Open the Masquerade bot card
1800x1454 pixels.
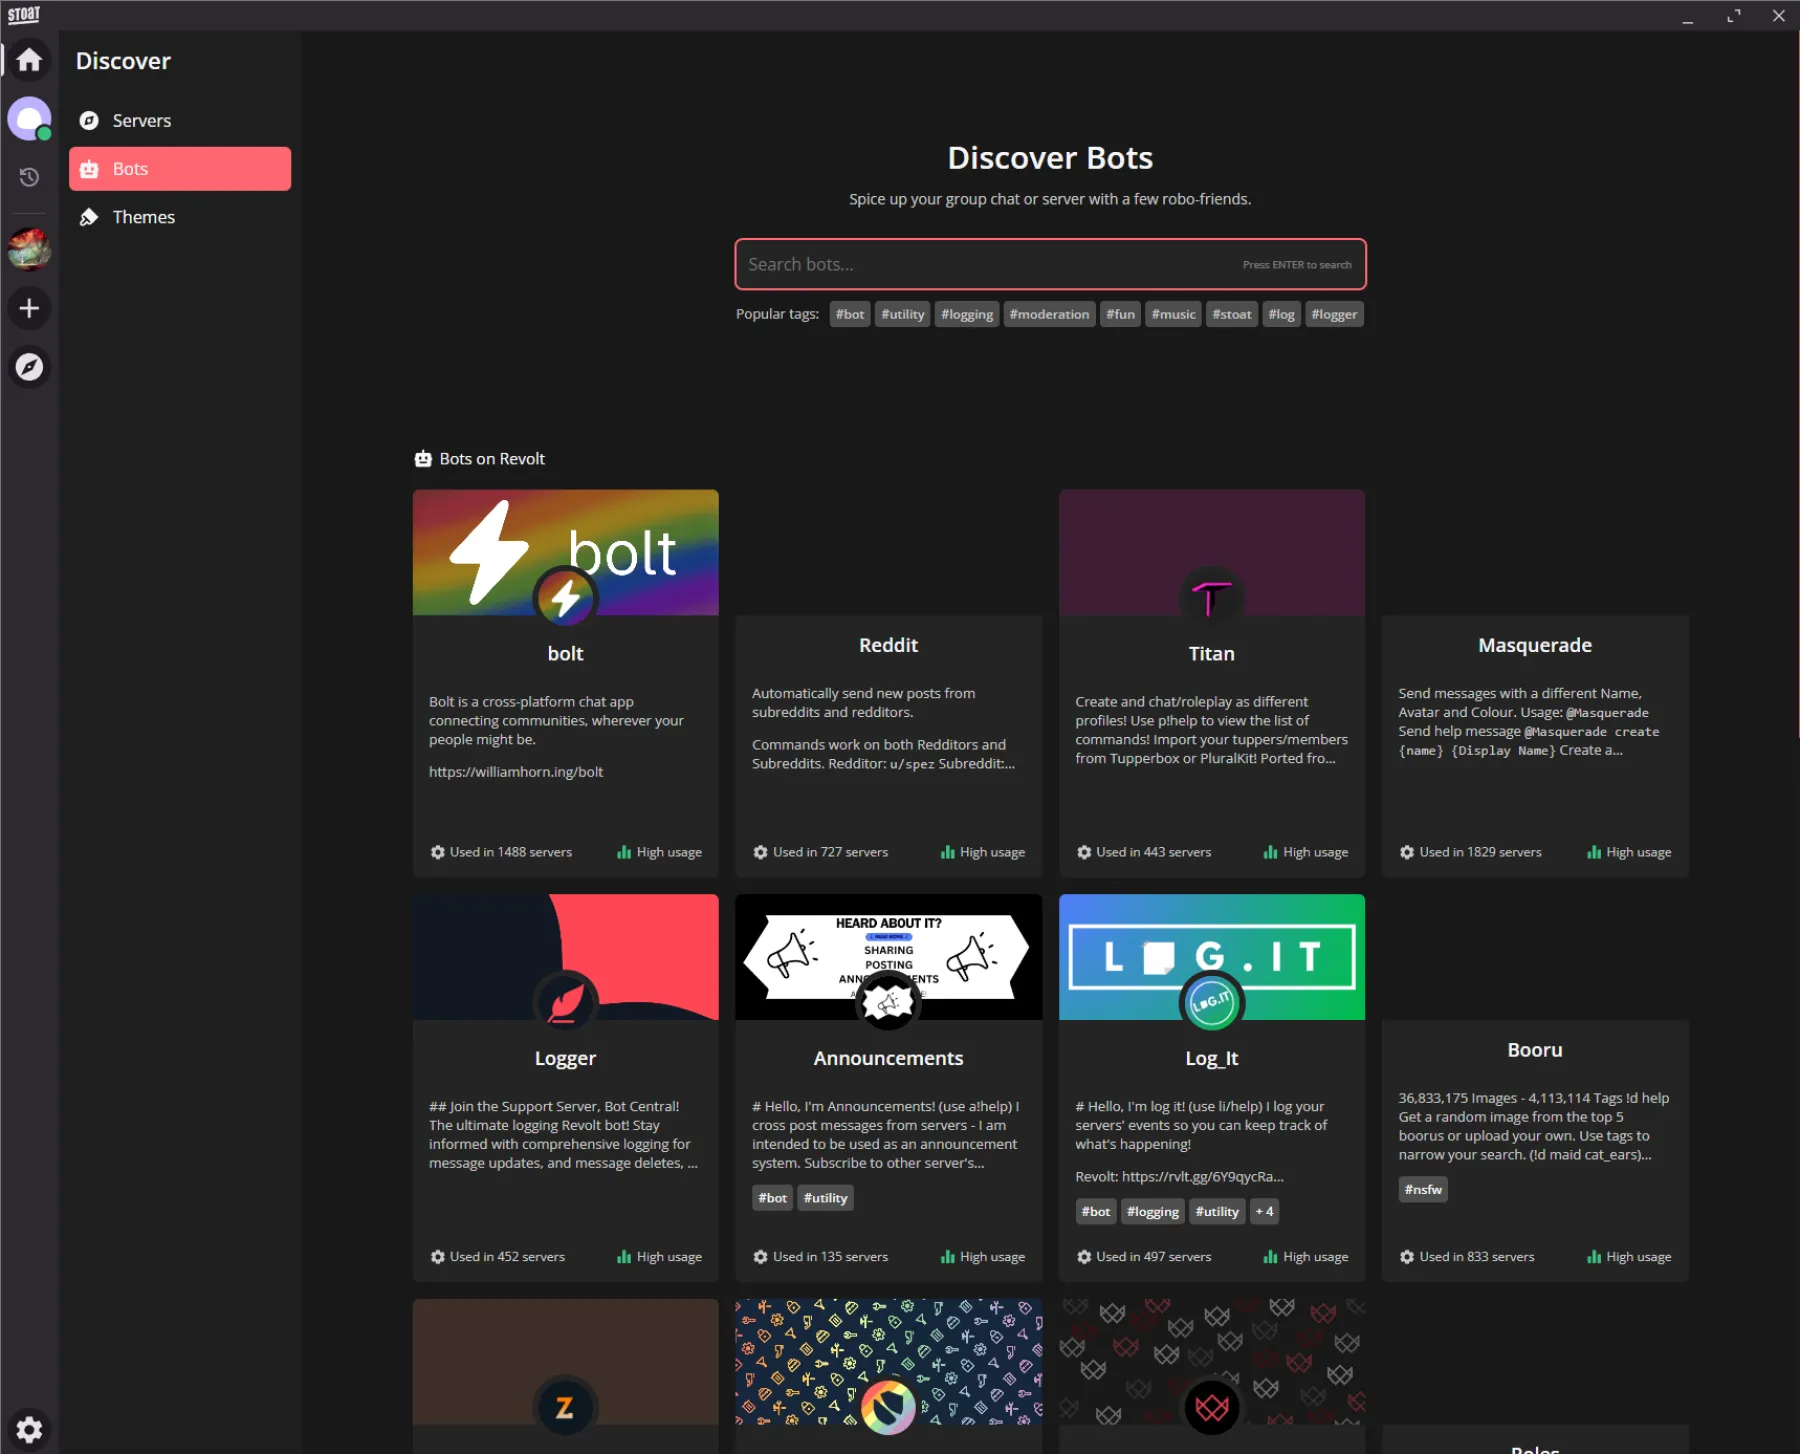click(x=1534, y=745)
